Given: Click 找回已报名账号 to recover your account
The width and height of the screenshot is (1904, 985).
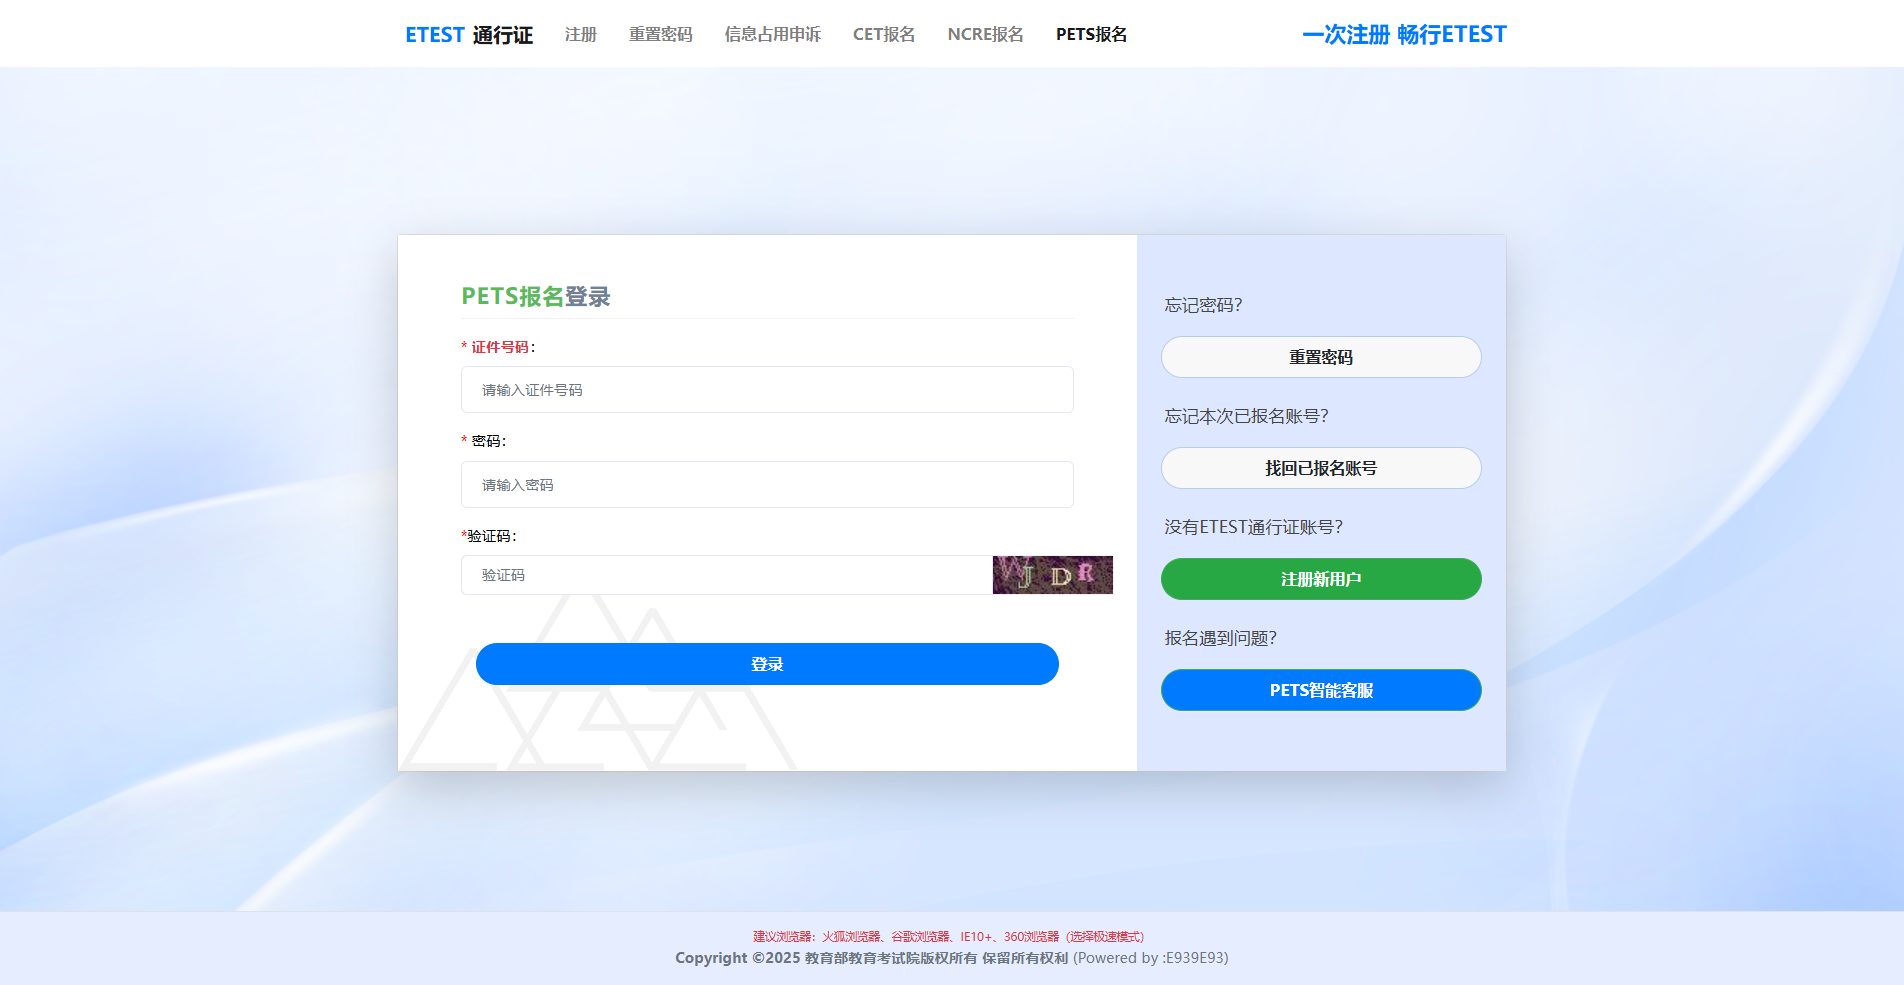Looking at the screenshot, I should 1320,467.
